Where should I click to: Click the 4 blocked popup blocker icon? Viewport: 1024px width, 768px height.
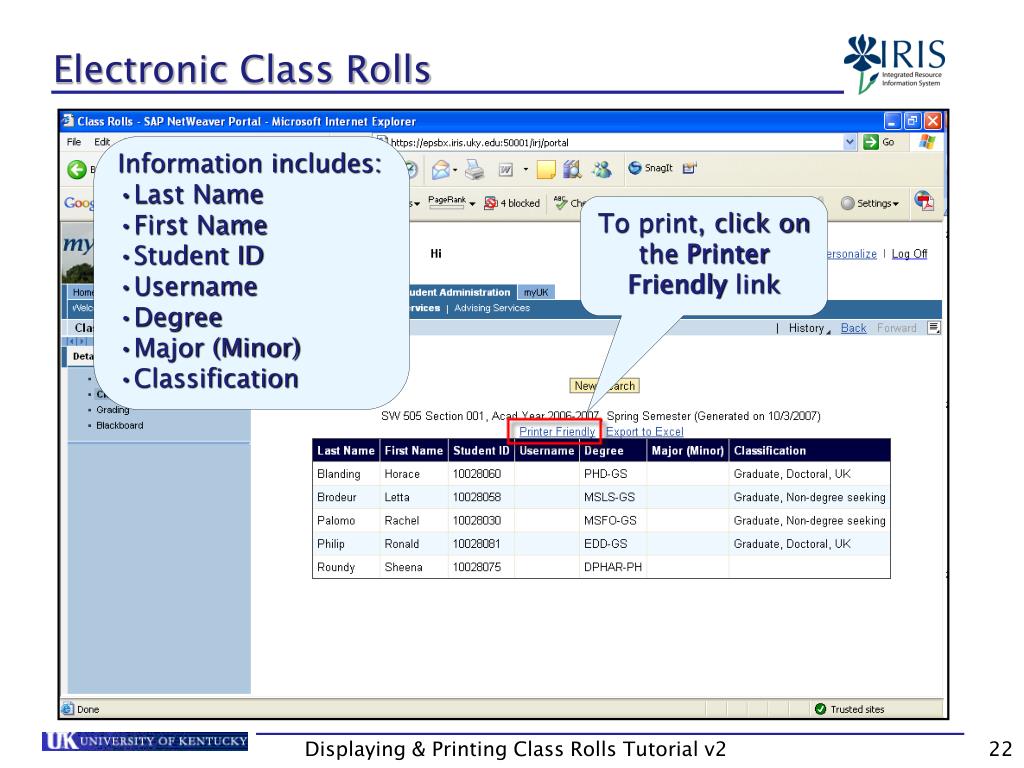[490, 203]
